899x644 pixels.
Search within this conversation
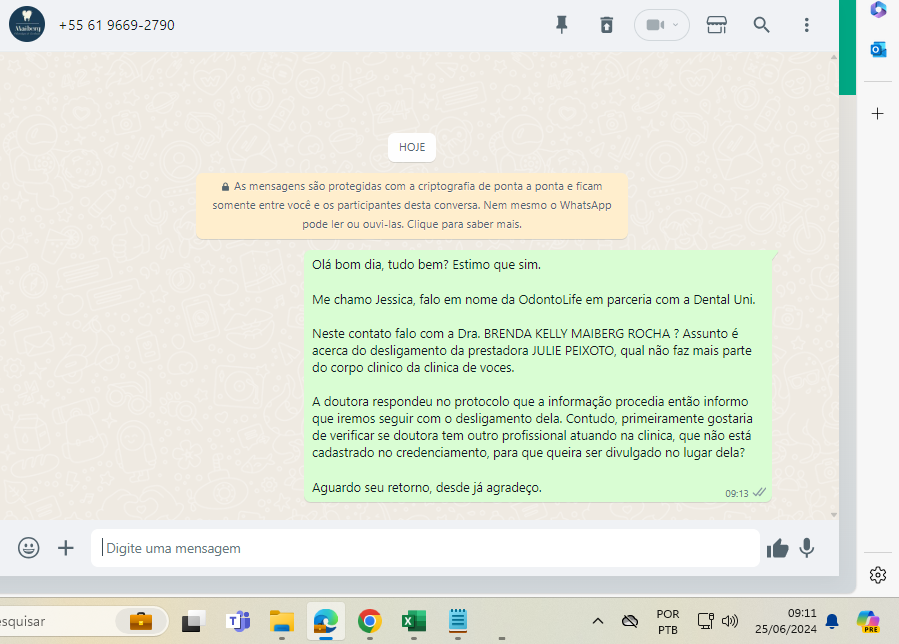(761, 25)
